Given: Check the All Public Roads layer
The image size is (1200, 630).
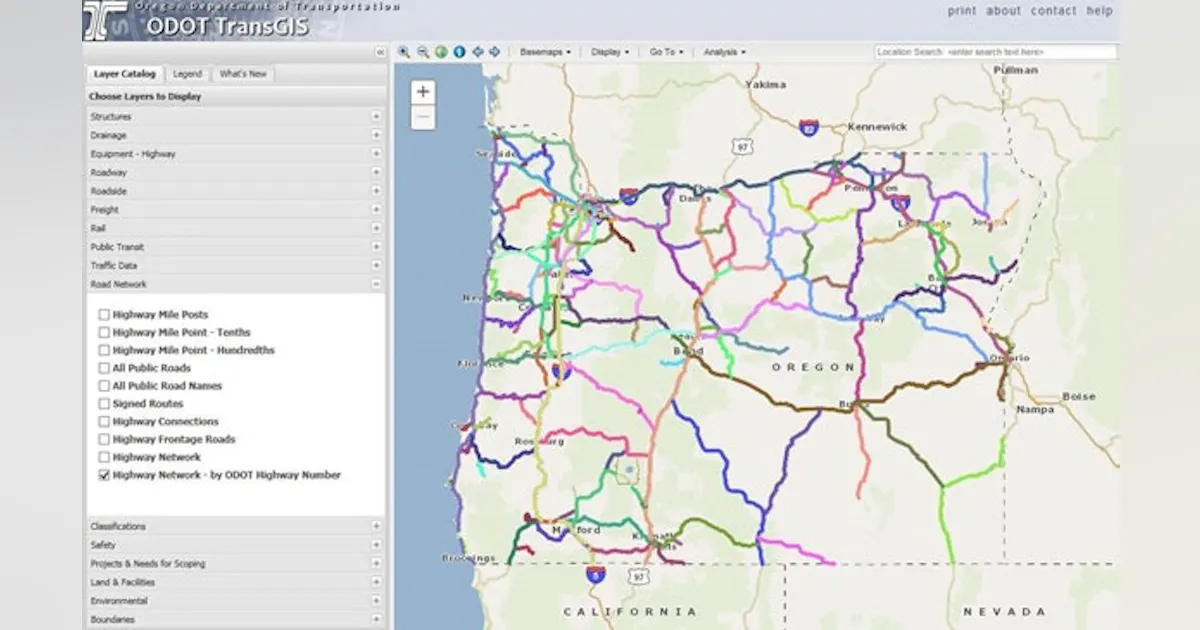Looking at the screenshot, I should [x=104, y=369].
